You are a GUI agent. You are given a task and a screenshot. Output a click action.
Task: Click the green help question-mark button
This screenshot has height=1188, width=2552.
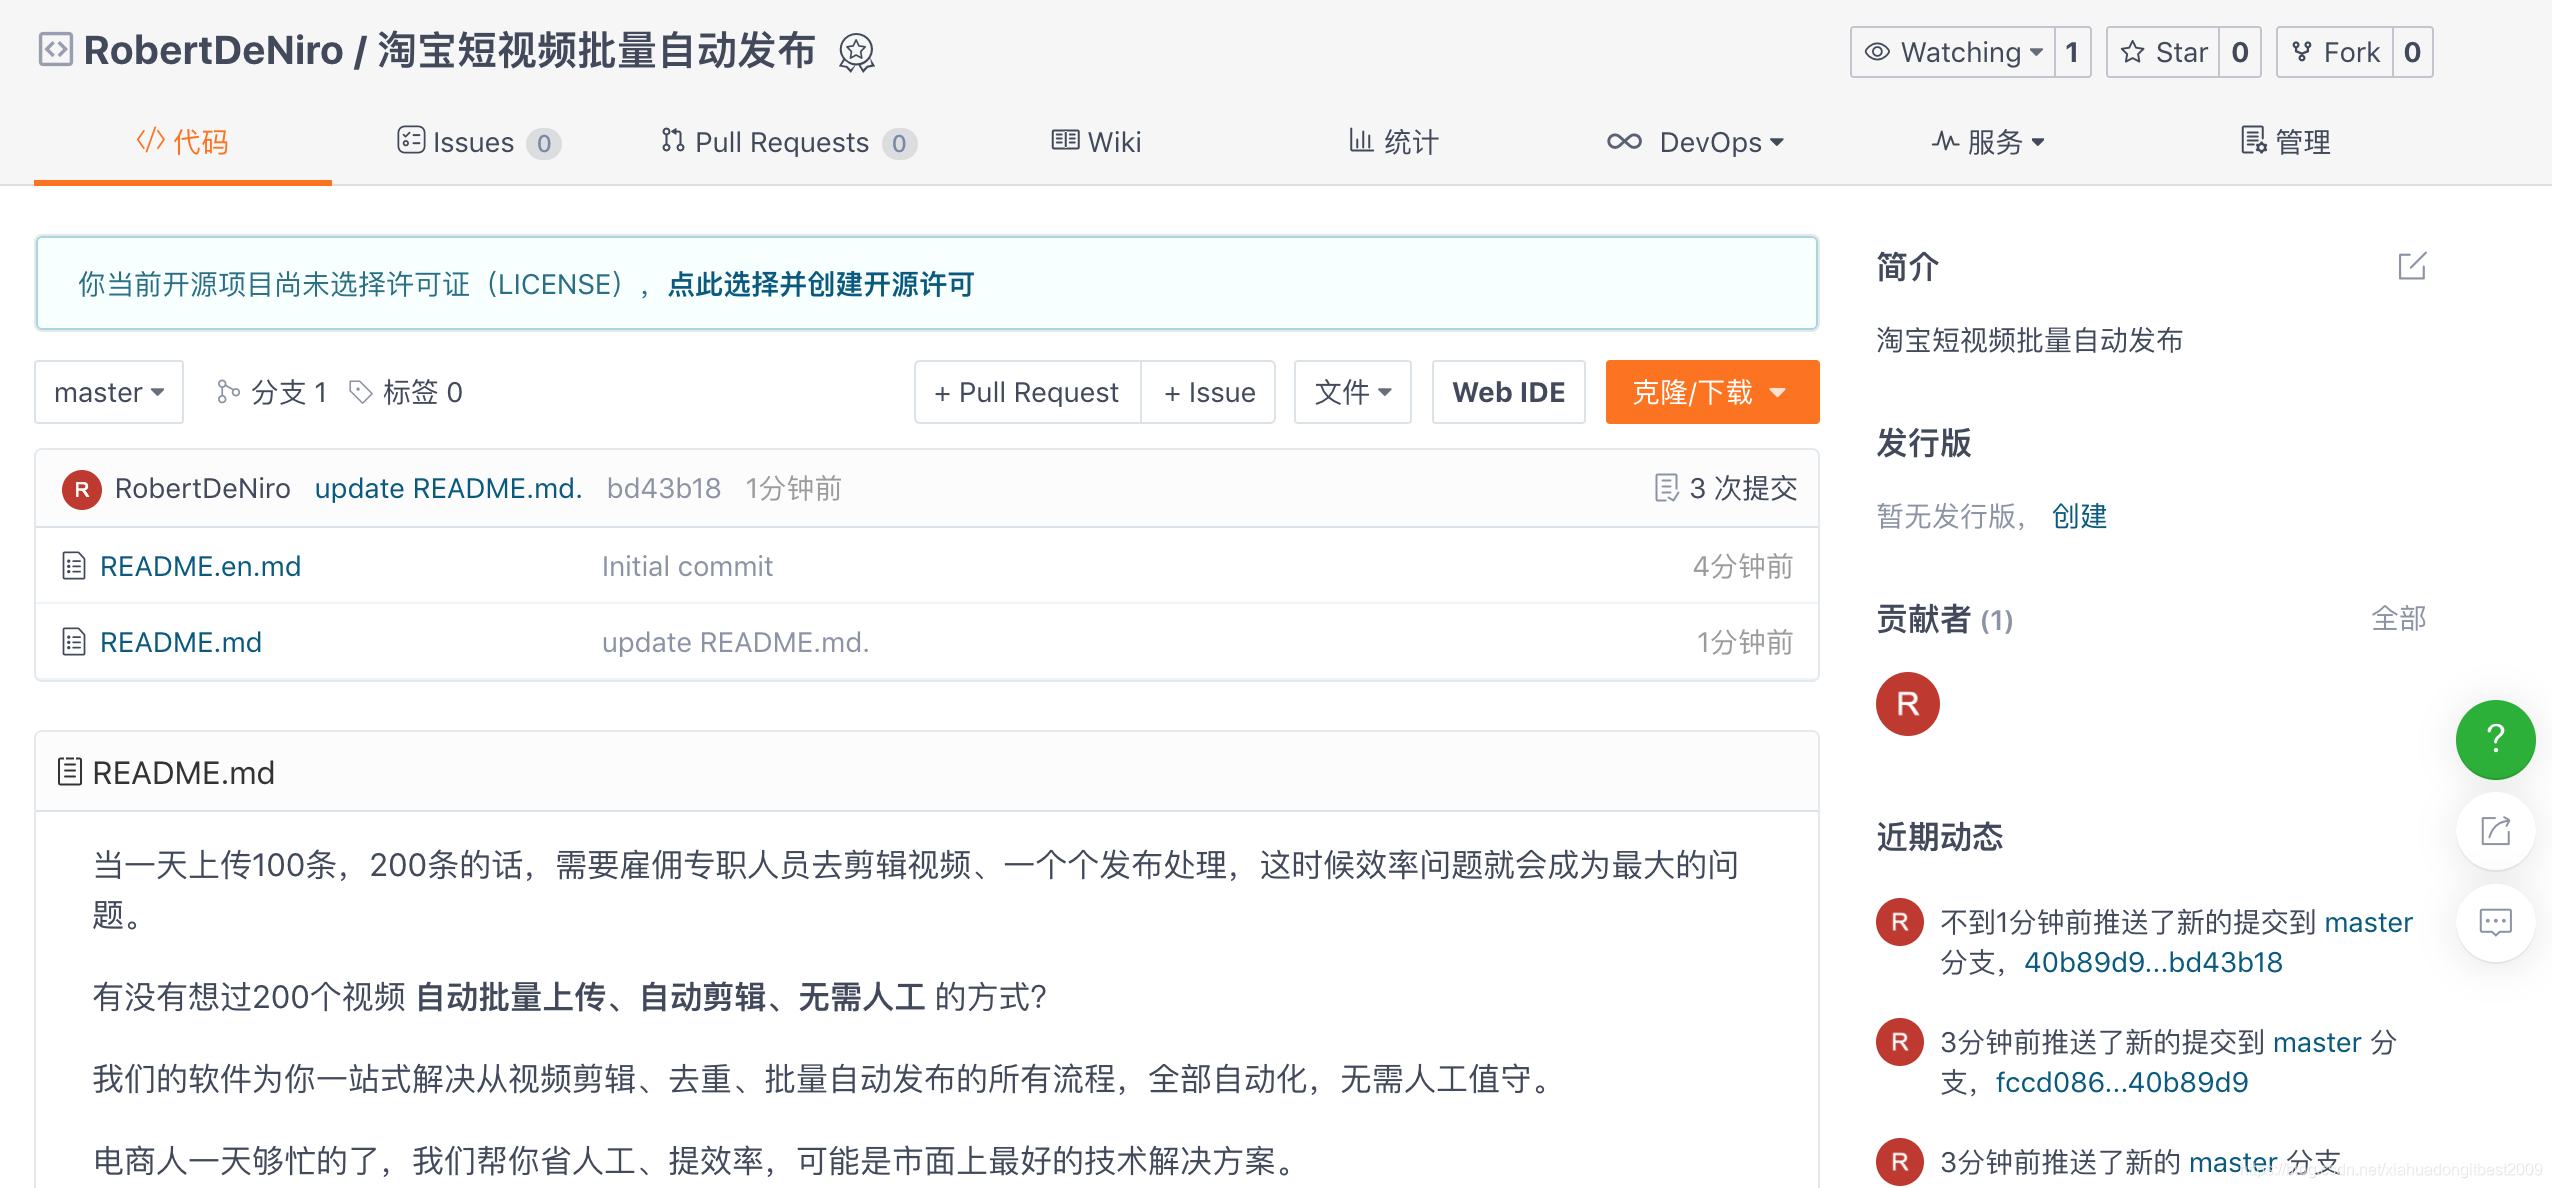click(2495, 739)
